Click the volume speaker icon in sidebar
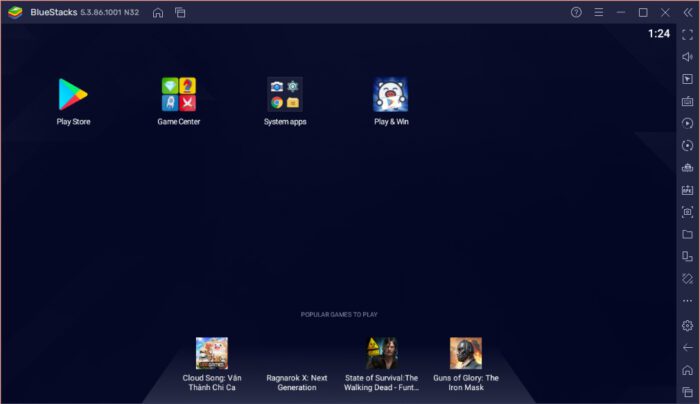 (688, 57)
